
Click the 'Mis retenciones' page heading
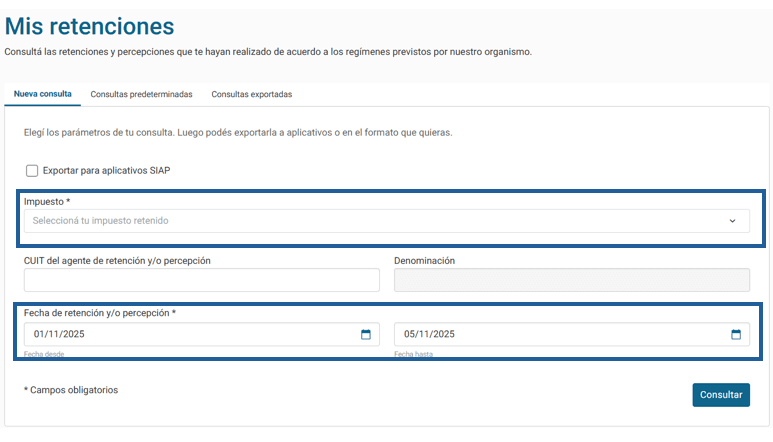pyautogui.click(x=89, y=27)
